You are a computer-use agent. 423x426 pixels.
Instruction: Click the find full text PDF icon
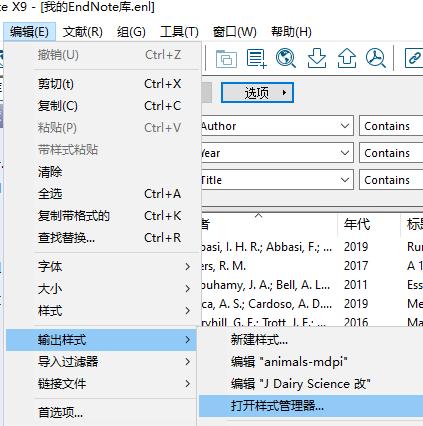tap(376, 59)
